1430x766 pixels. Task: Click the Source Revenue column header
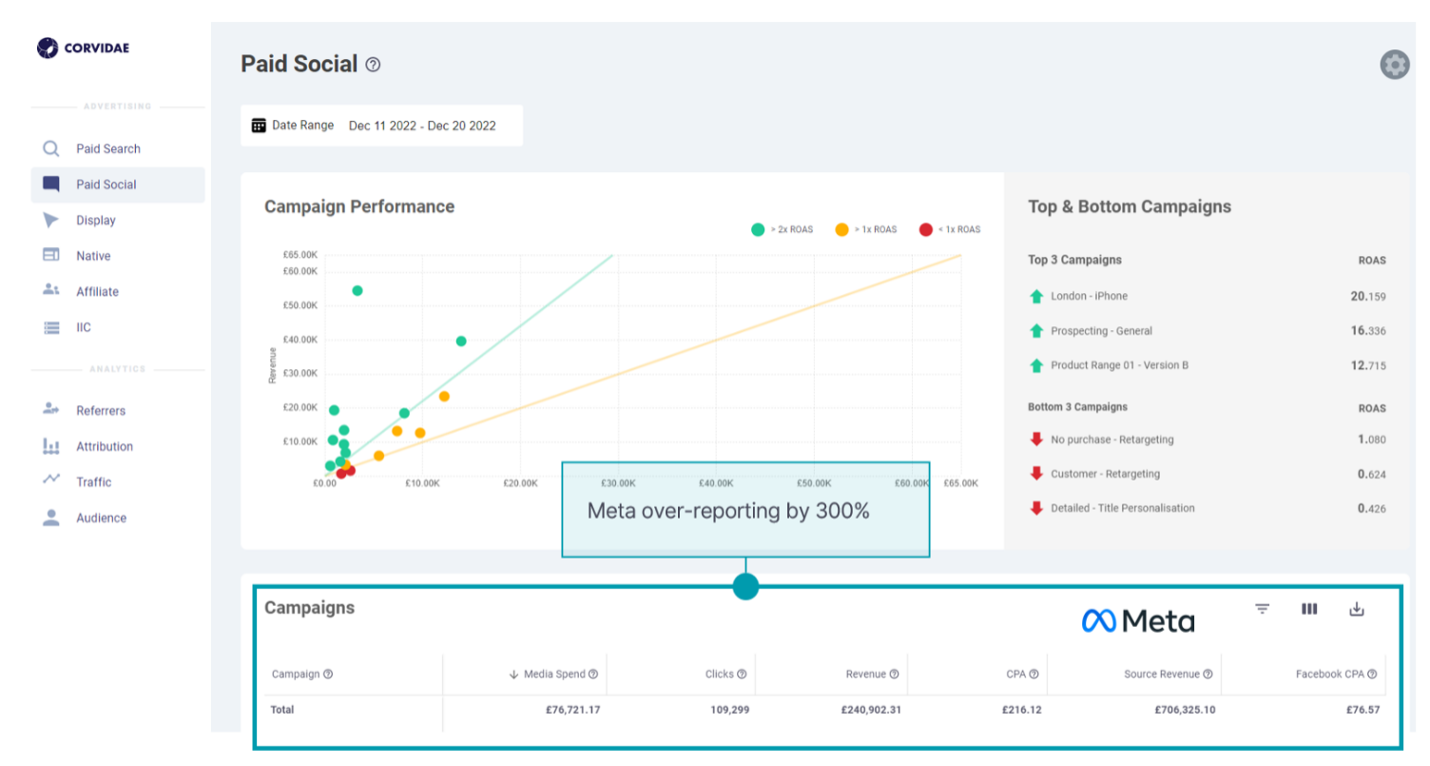click(x=1161, y=674)
